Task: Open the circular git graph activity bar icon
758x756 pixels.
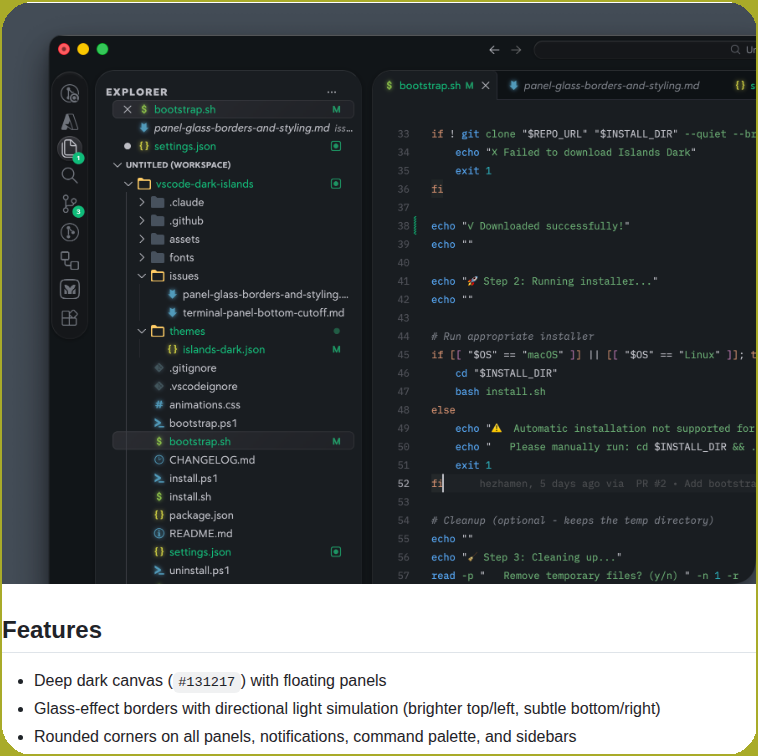Action: pos(70,233)
